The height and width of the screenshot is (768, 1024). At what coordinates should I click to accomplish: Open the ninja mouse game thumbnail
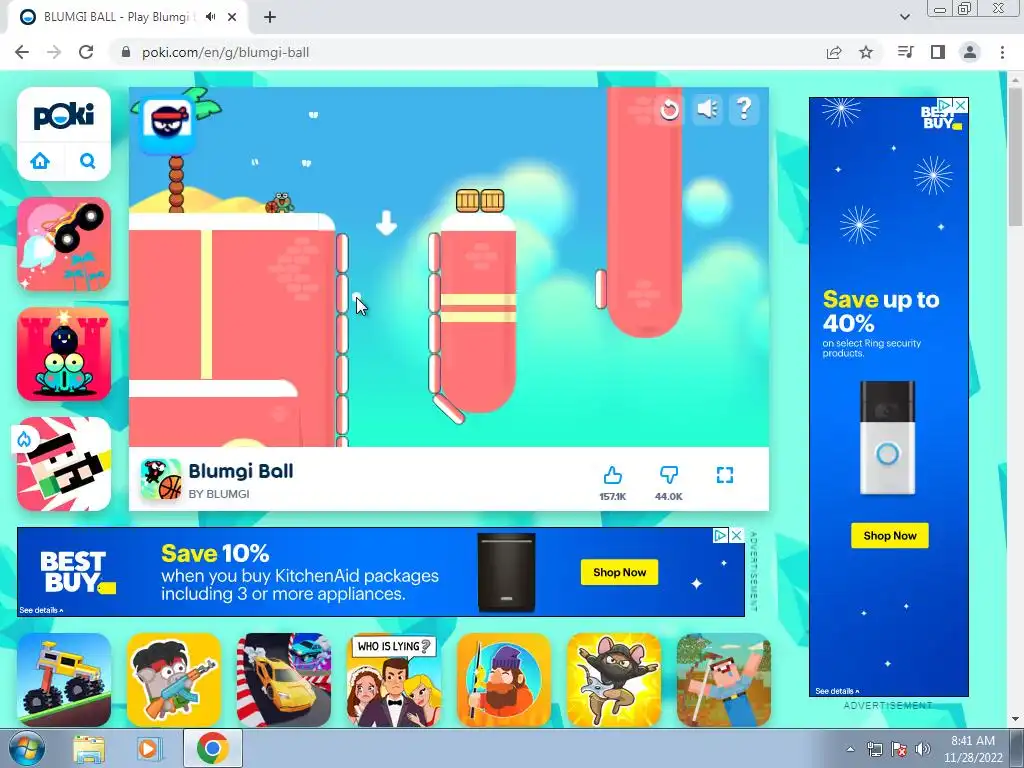click(614, 679)
